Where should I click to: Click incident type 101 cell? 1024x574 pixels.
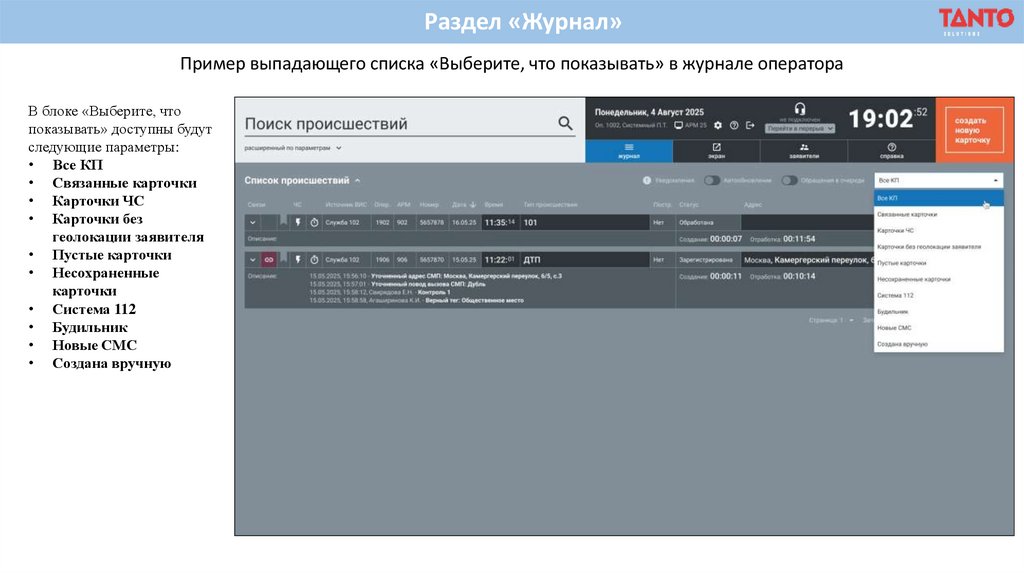(584, 223)
